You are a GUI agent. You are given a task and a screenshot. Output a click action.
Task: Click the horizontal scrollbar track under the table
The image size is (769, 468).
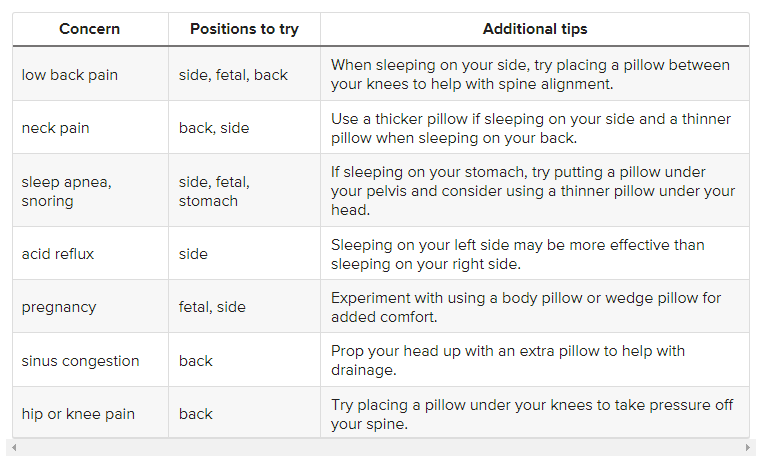(380, 447)
